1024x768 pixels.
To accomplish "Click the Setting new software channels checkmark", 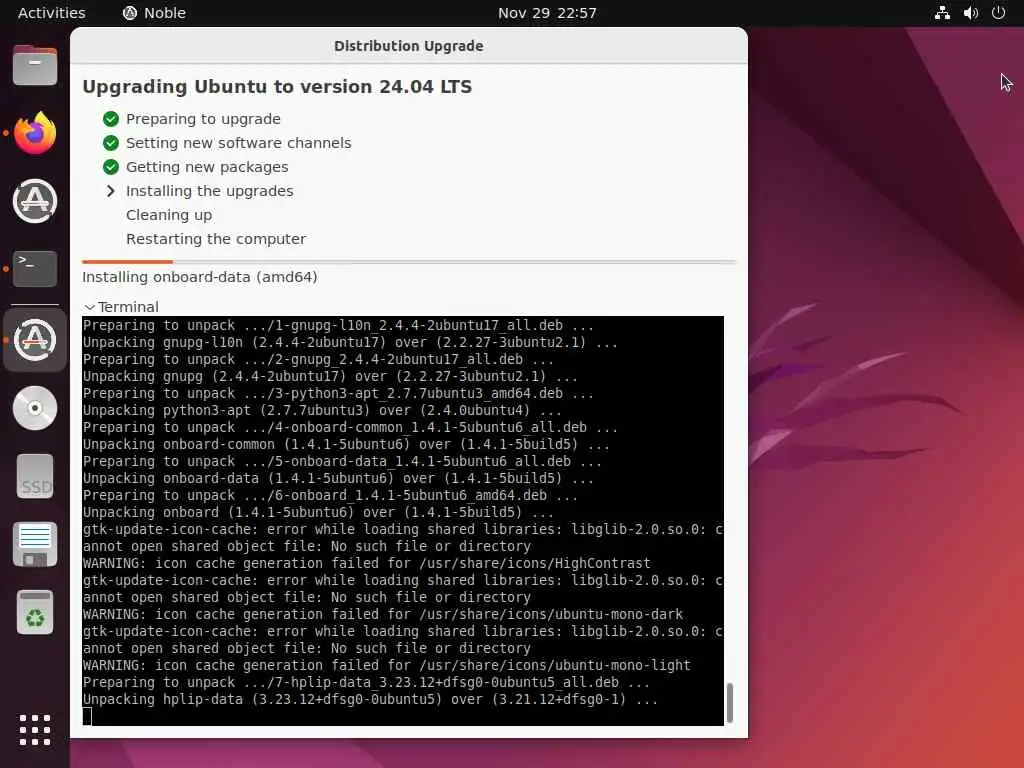I will pyautogui.click(x=111, y=143).
